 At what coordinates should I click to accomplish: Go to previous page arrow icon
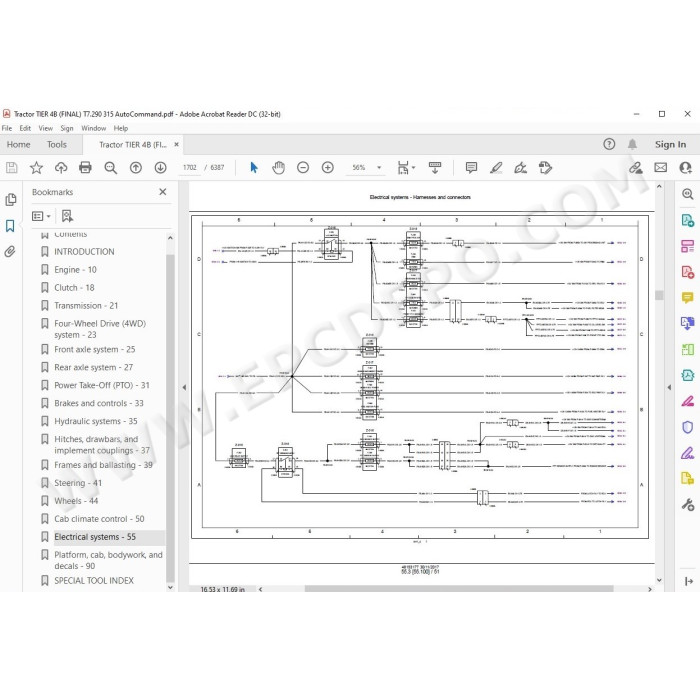pos(136,167)
